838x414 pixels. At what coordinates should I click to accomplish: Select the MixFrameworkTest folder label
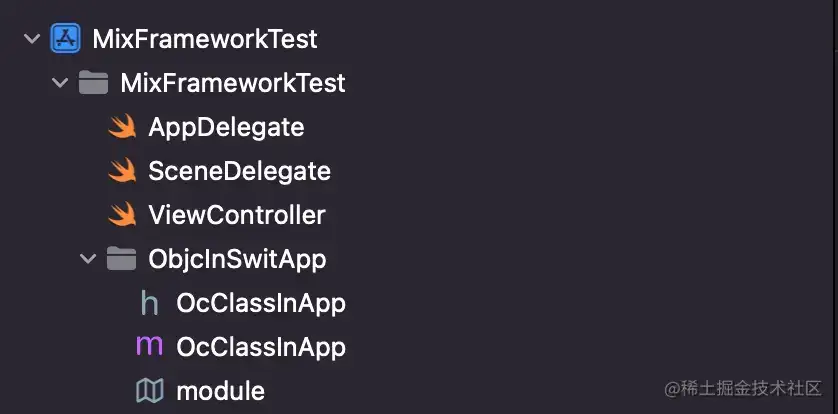pos(233,83)
